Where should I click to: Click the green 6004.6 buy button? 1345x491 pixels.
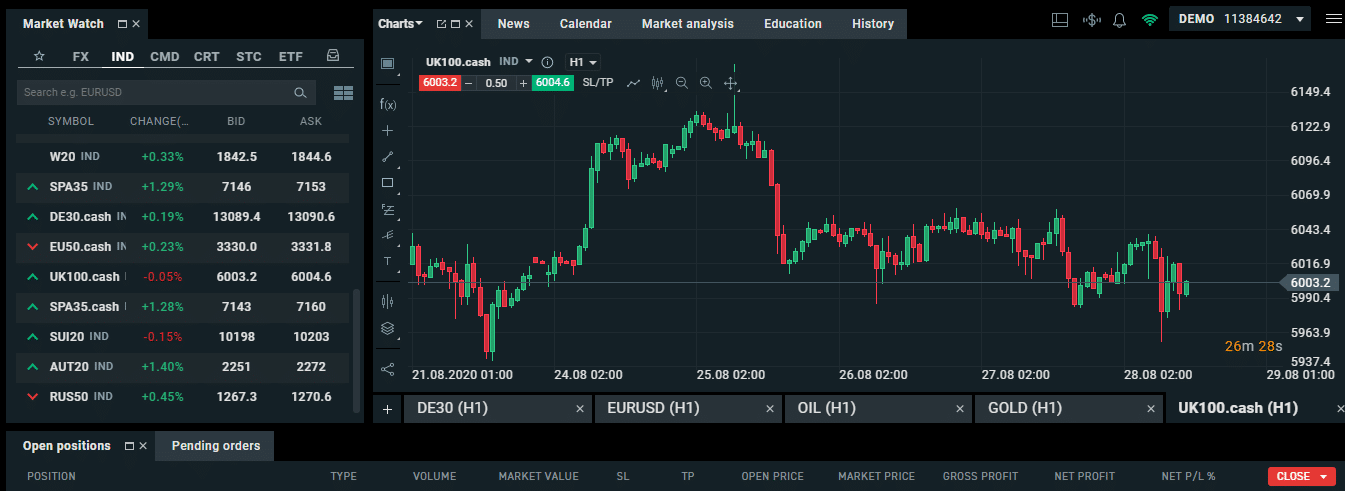(552, 83)
